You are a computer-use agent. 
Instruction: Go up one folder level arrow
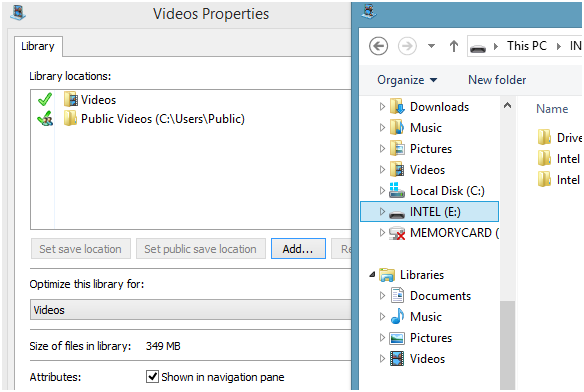click(453, 46)
